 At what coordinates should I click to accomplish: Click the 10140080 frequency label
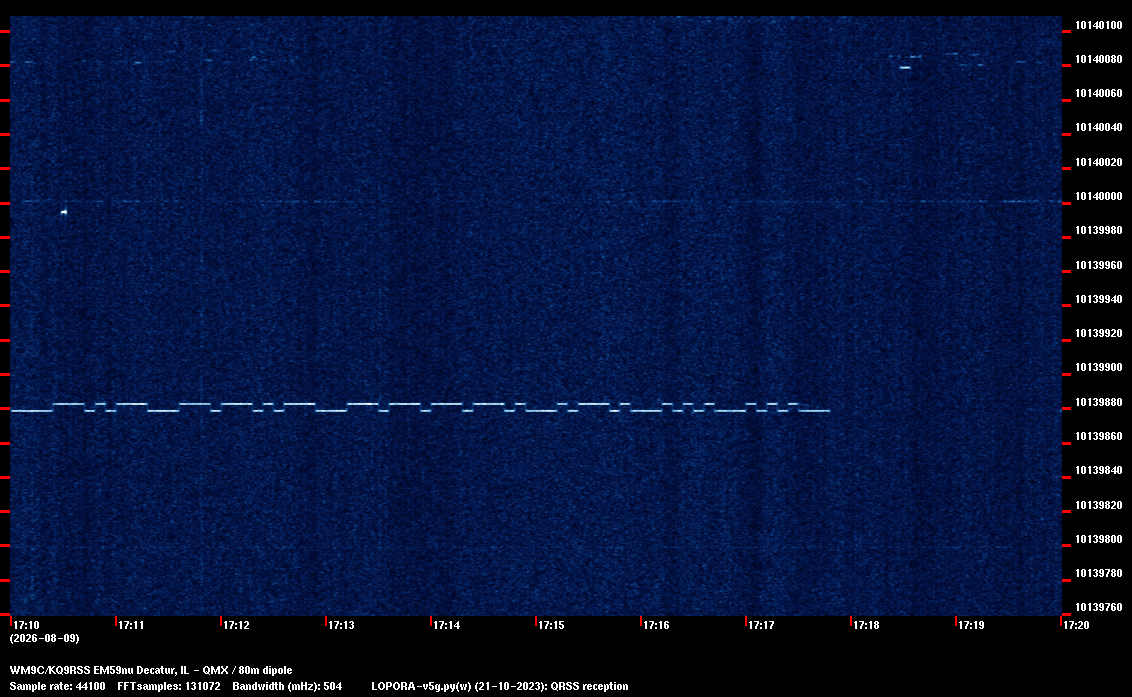[1098, 59]
